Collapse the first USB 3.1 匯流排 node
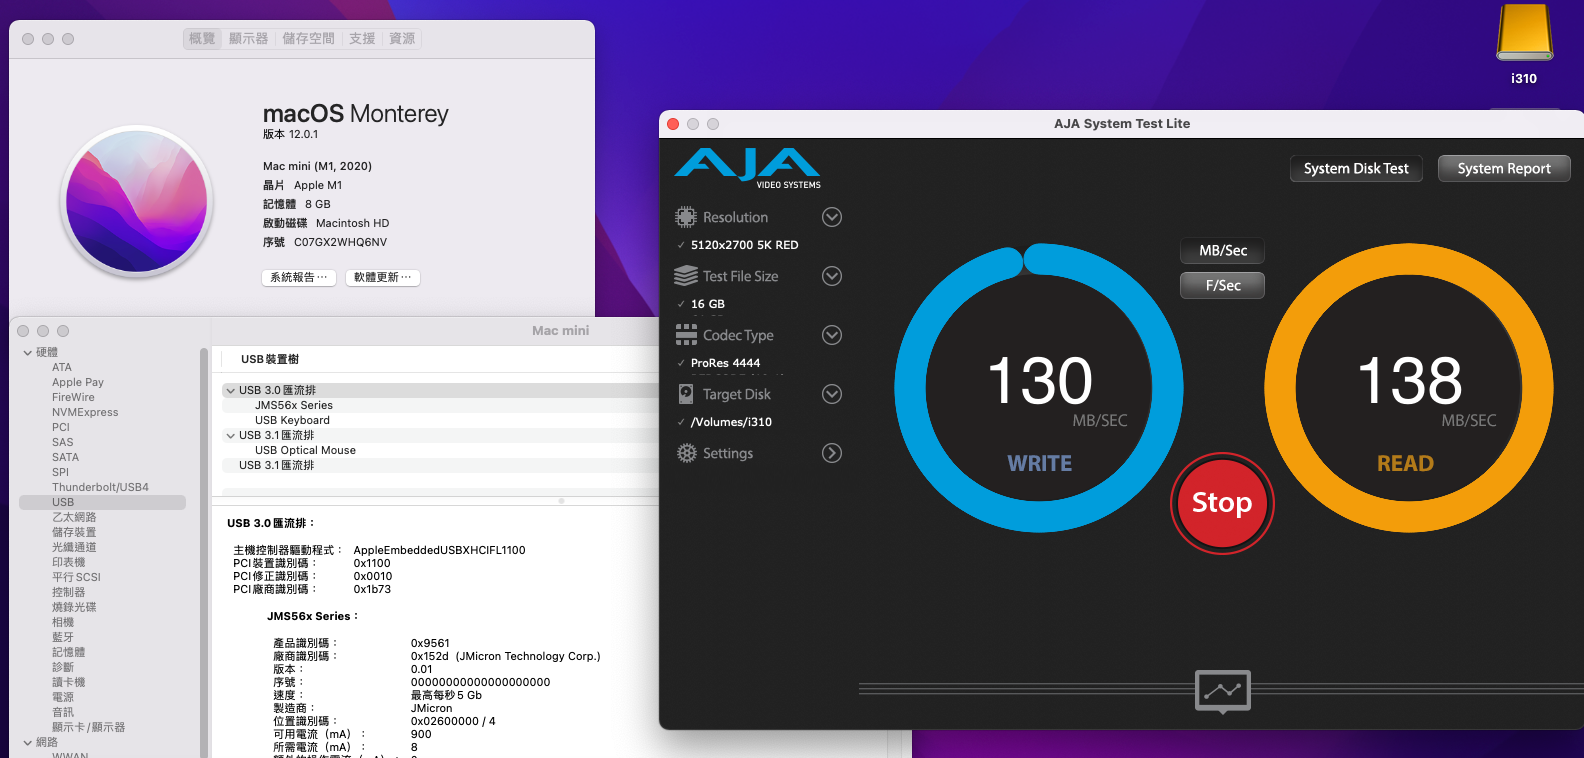Image resolution: width=1584 pixels, height=758 pixels. pyautogui.click(x=231, y=435)
